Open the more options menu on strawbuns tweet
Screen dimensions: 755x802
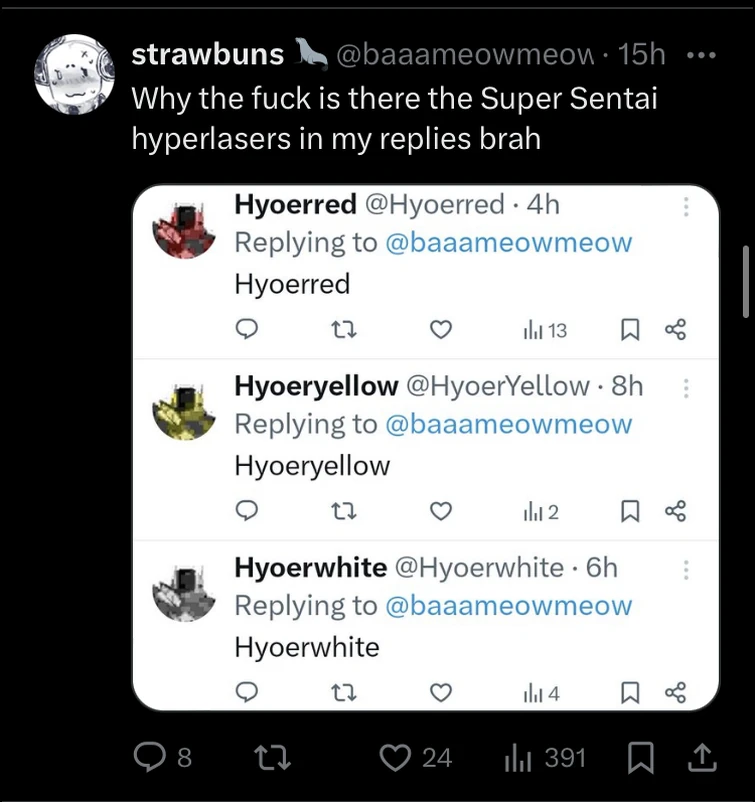[x=702, y=55]
